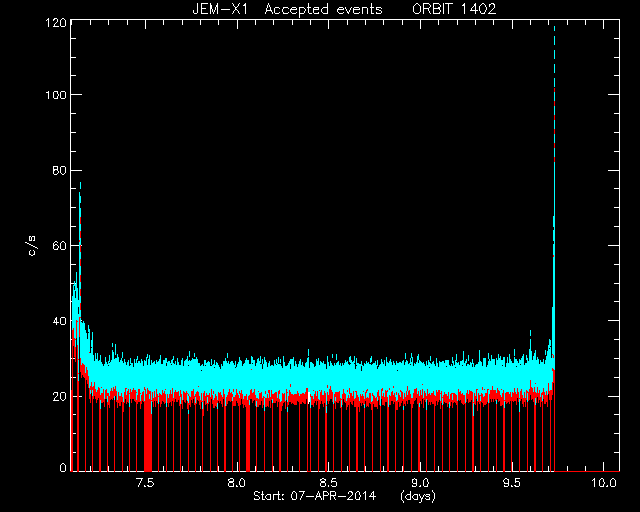This screenshot has width=640, height=512.
Task: Click the 20 y-axis tick label
Action: click(x=59, y=396)
